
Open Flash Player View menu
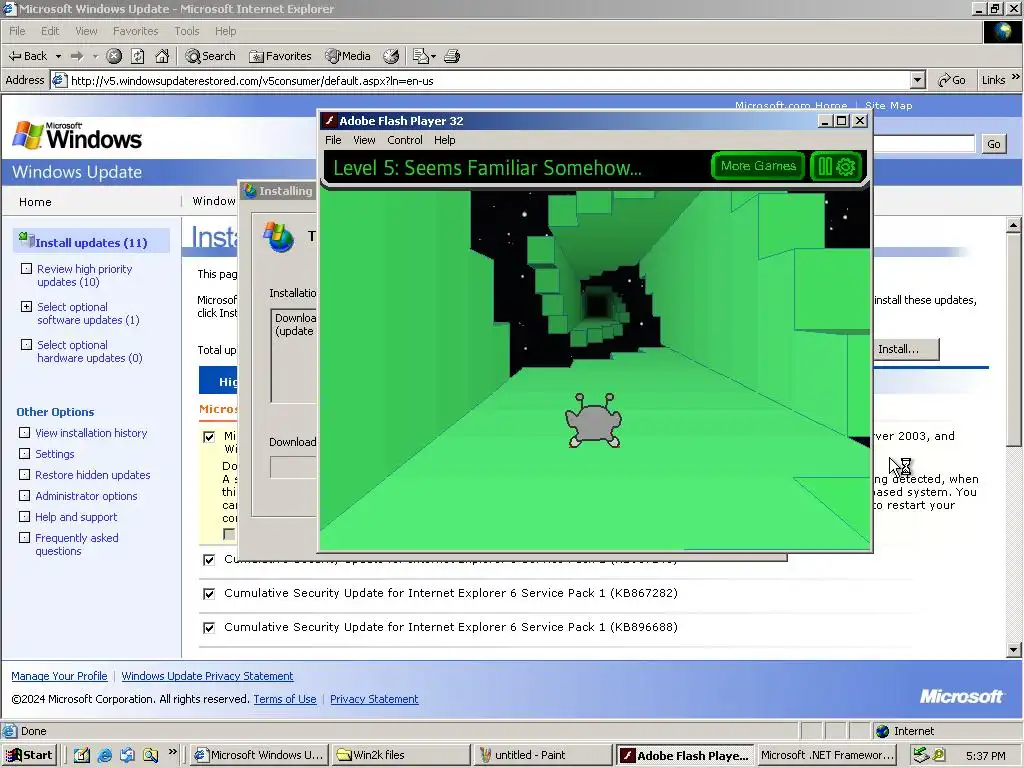pos(364,140)
